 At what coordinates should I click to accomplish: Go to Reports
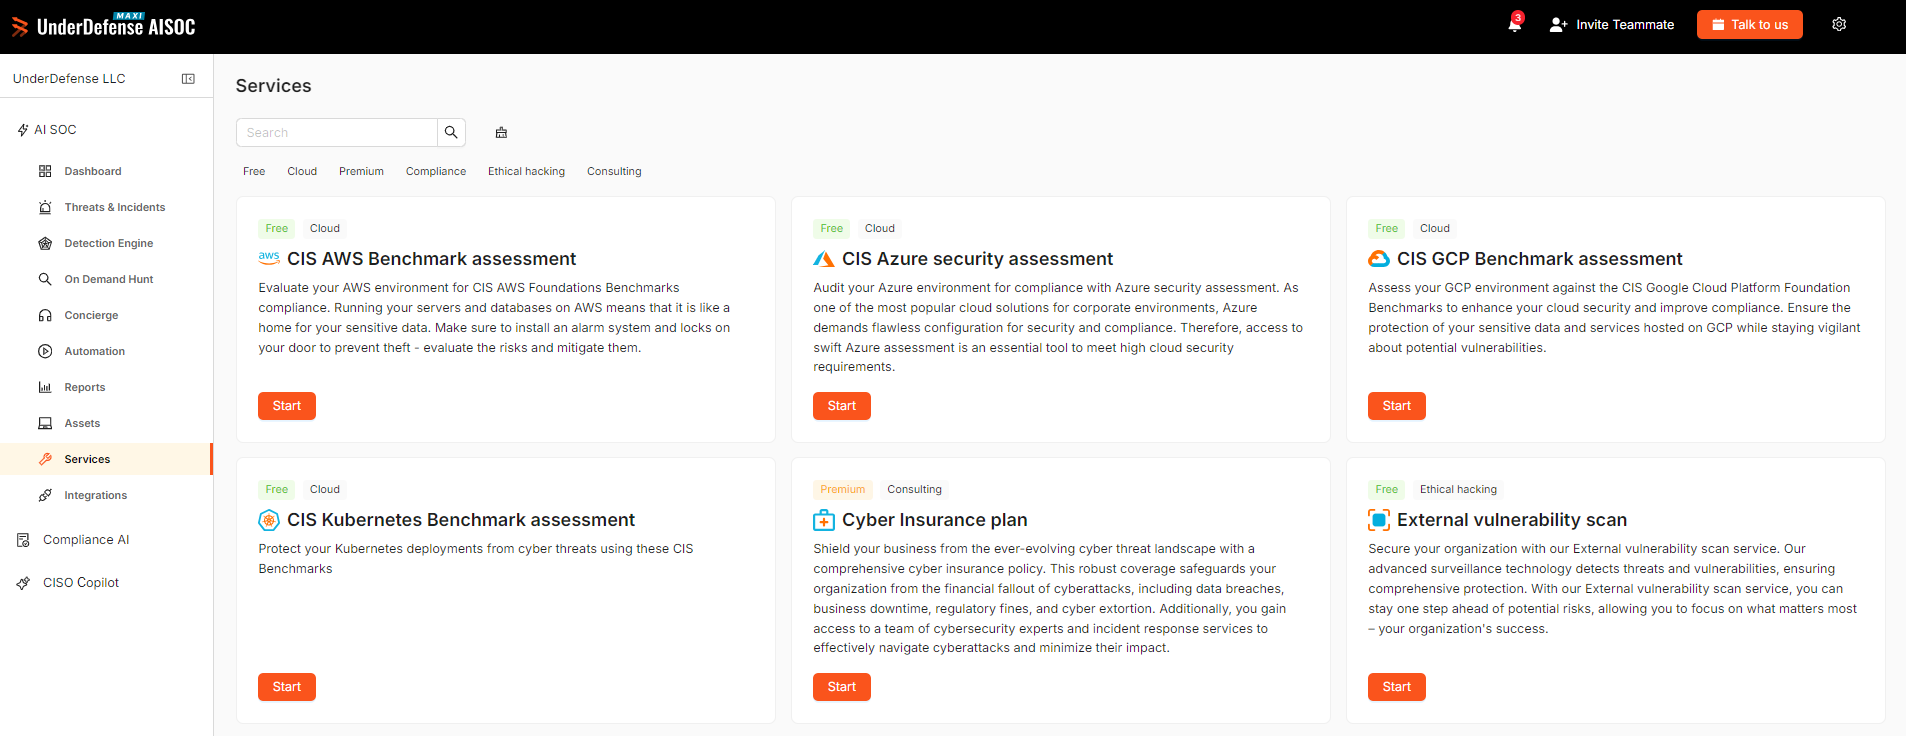(x=85, y=387)
